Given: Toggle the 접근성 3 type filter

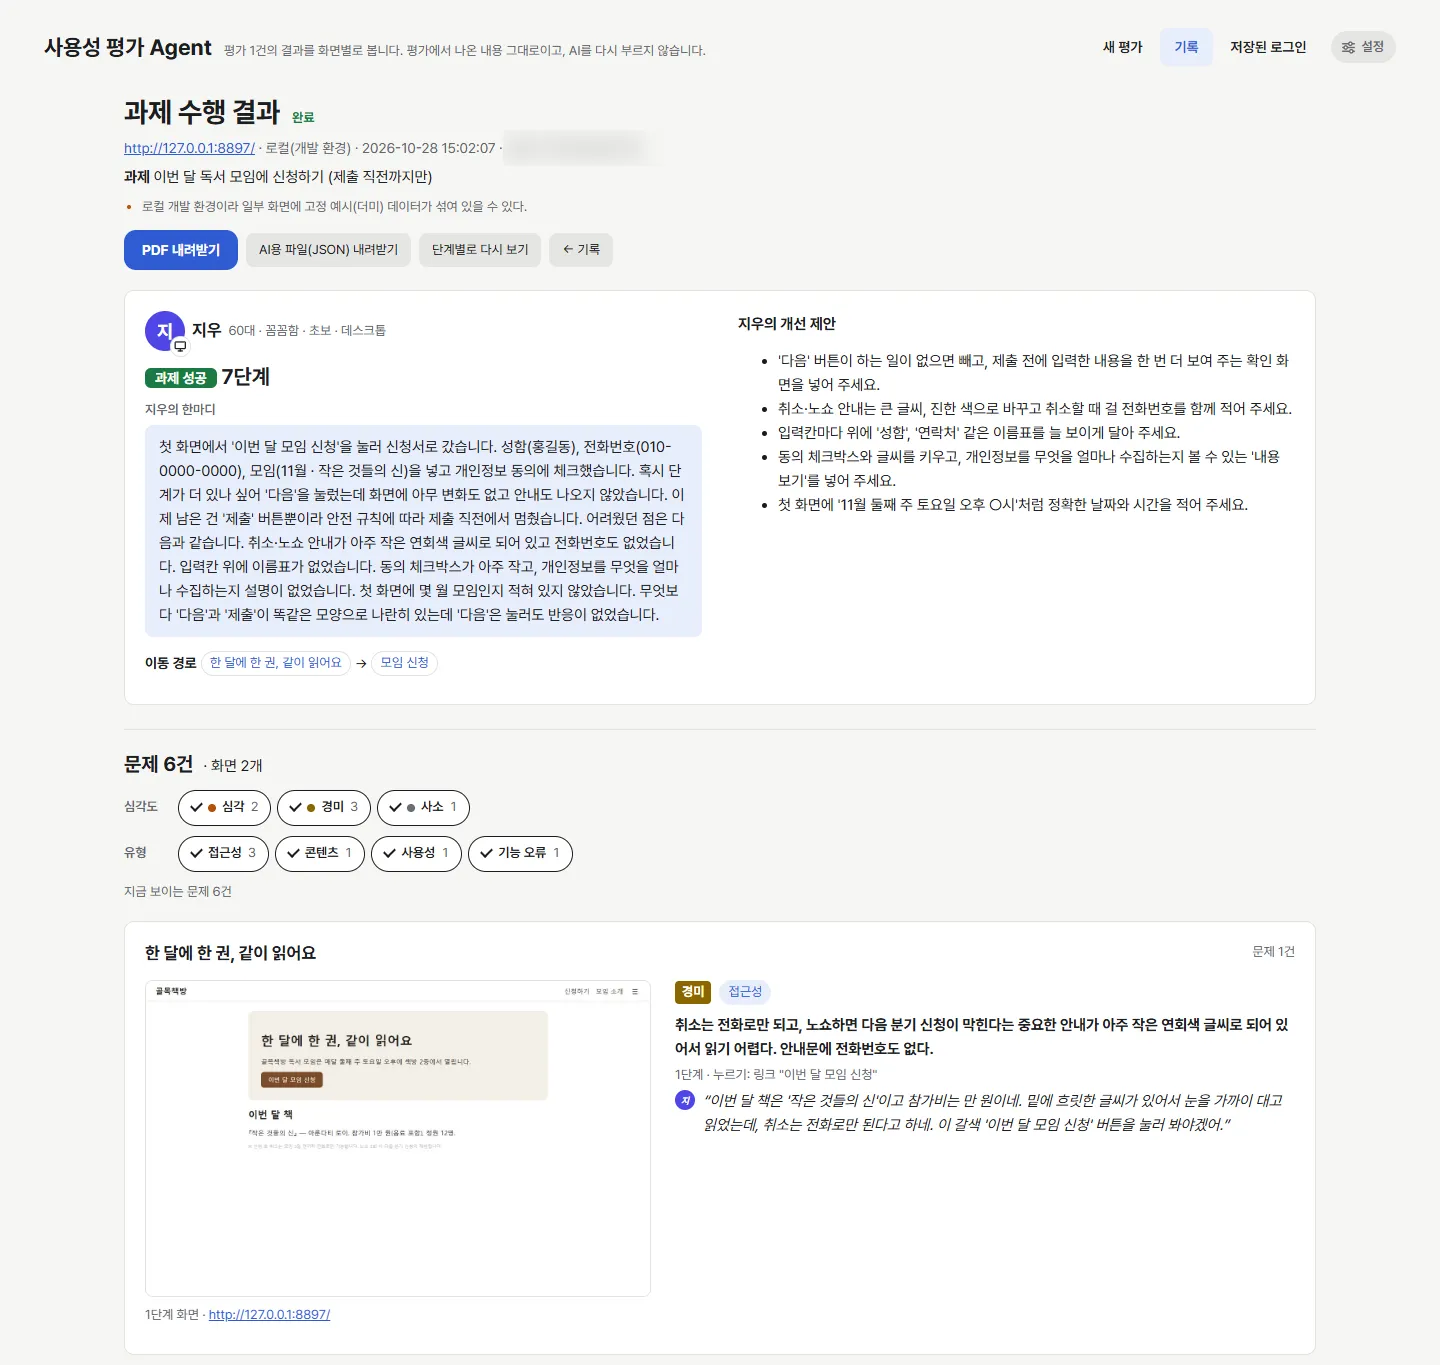Looking at the screenshot, I should click(x=223, y=853).
